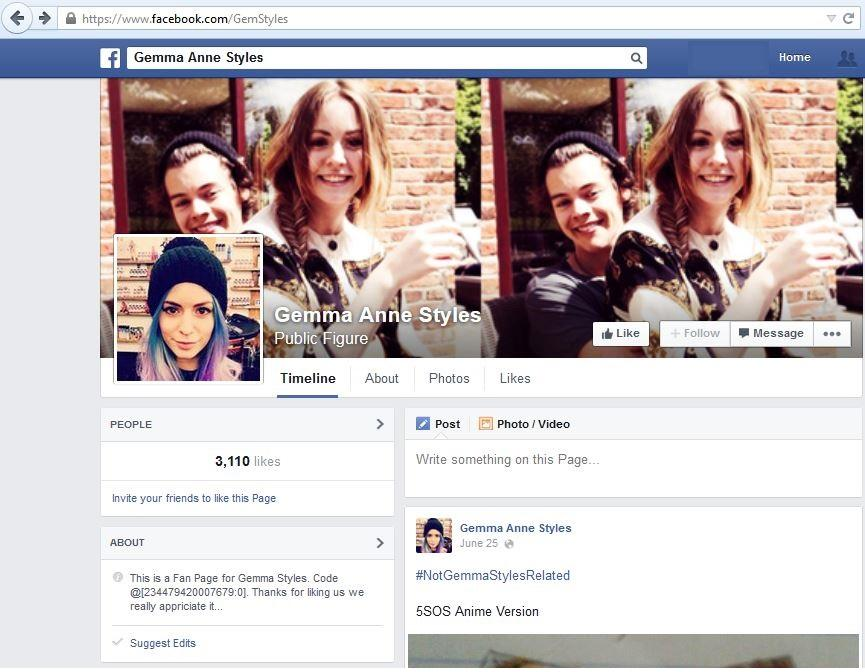Click Invite your friends to like this Page
The height and width of the screenshot is (672, 865).
click(x=194, y=498)
